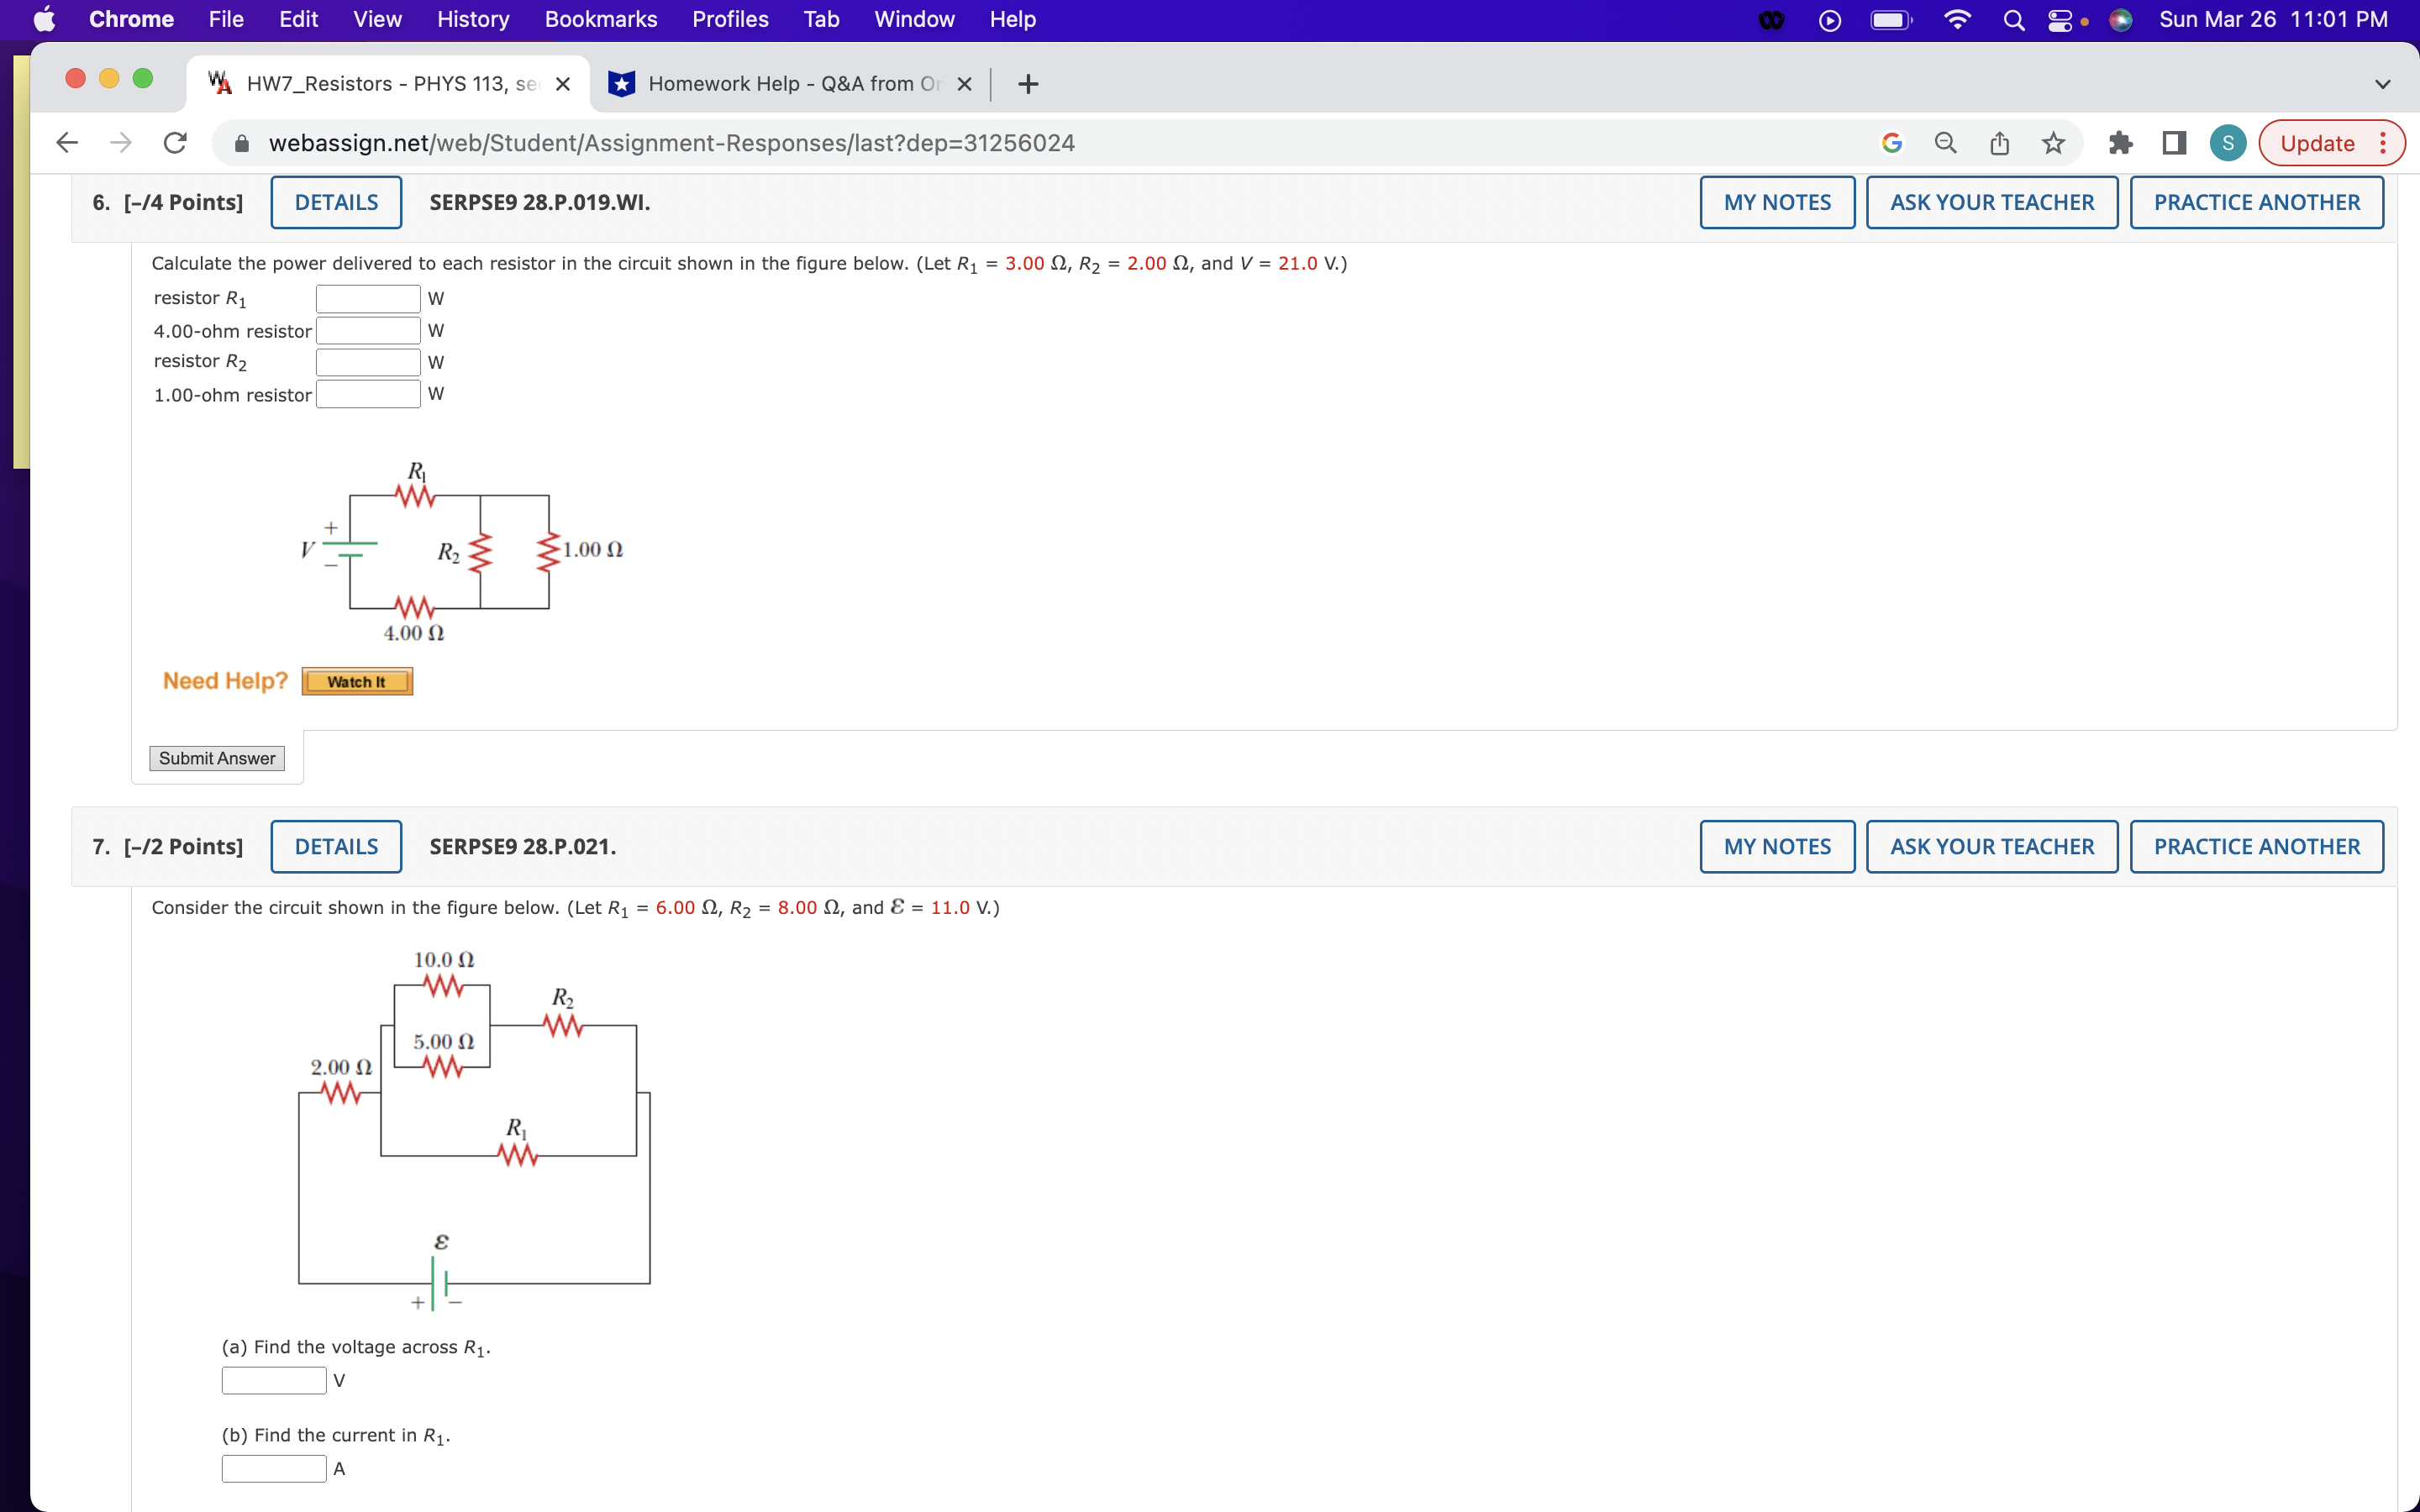2420x1512 pixels.
Task: Click PRACTICE ANOTHER for problem 7
Action: (x=2258, y=846)
